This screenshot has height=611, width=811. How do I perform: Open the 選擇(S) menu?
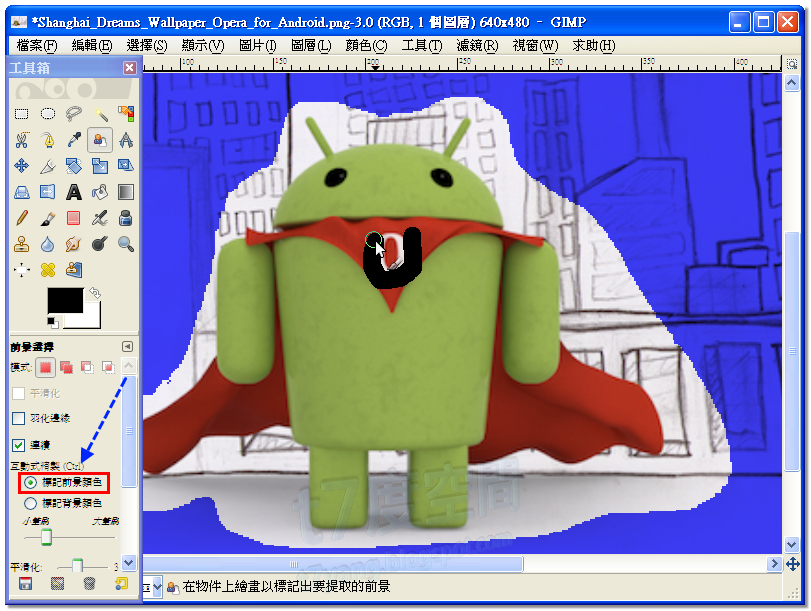click(x=147, y=46)
